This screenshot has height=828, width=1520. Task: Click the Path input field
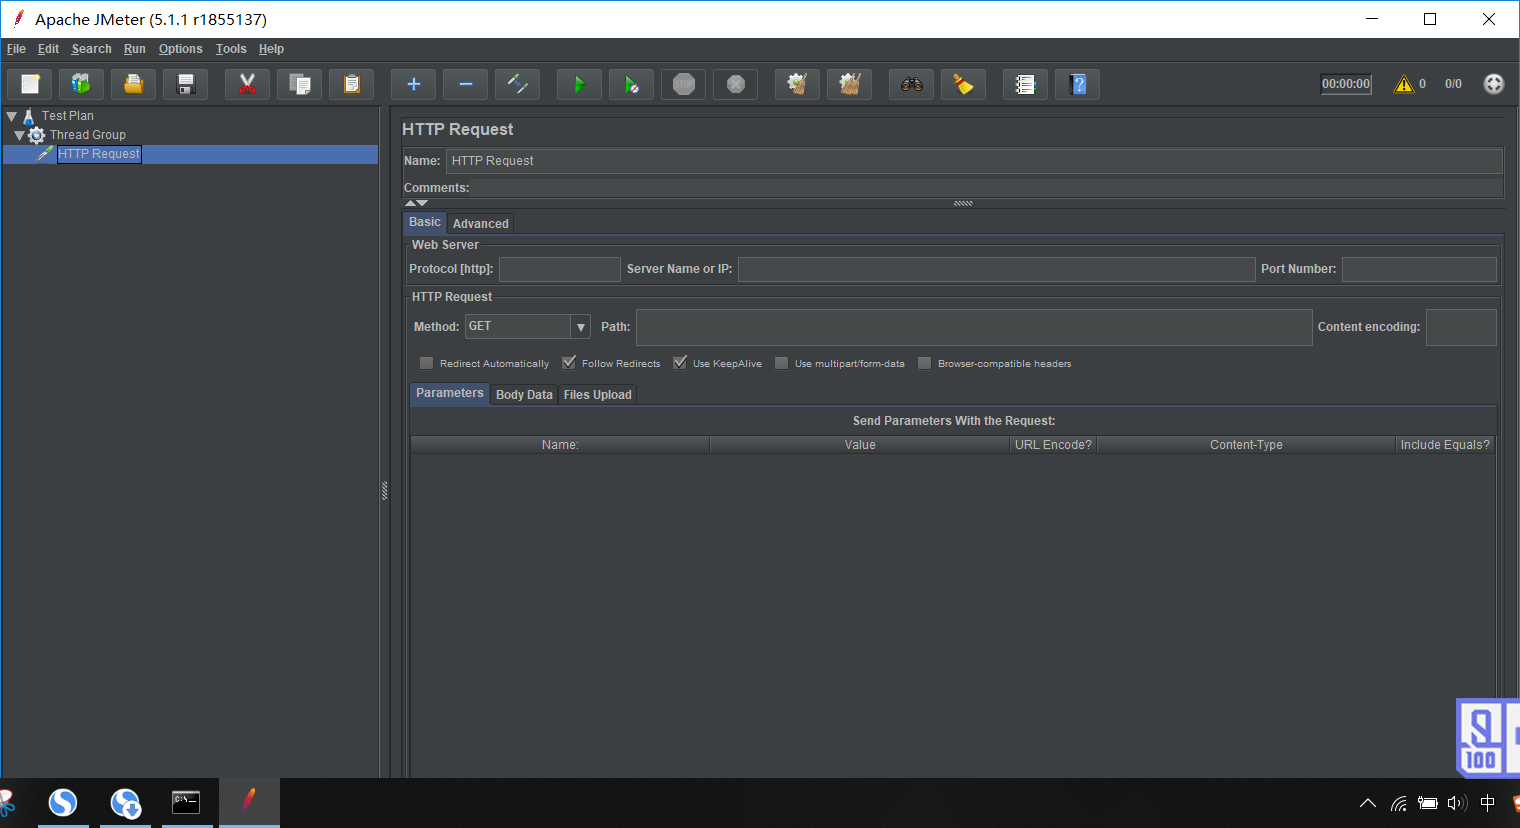[x=974, y=327]
